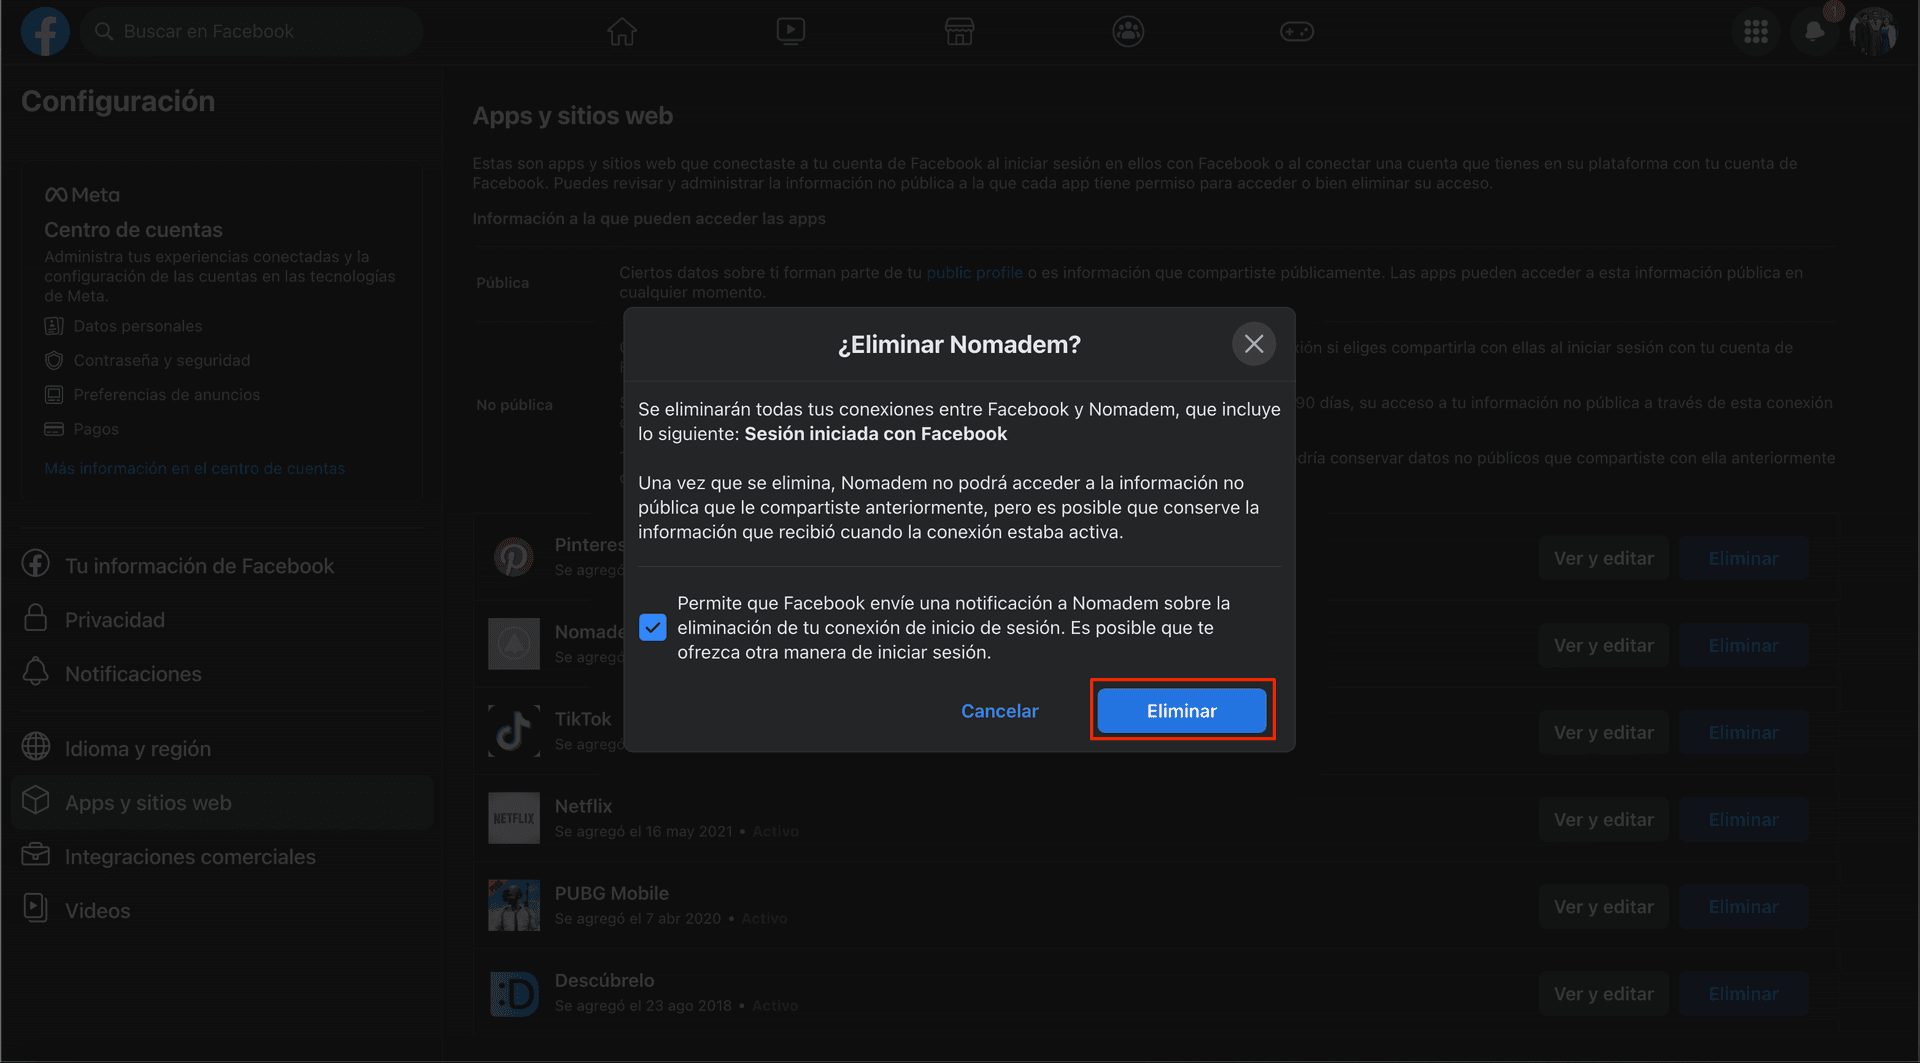The image size is (1920, 1063).
Task: Click the Apps y sitios web cube icon
Action: pyautogui.click(x=36, y=801)
